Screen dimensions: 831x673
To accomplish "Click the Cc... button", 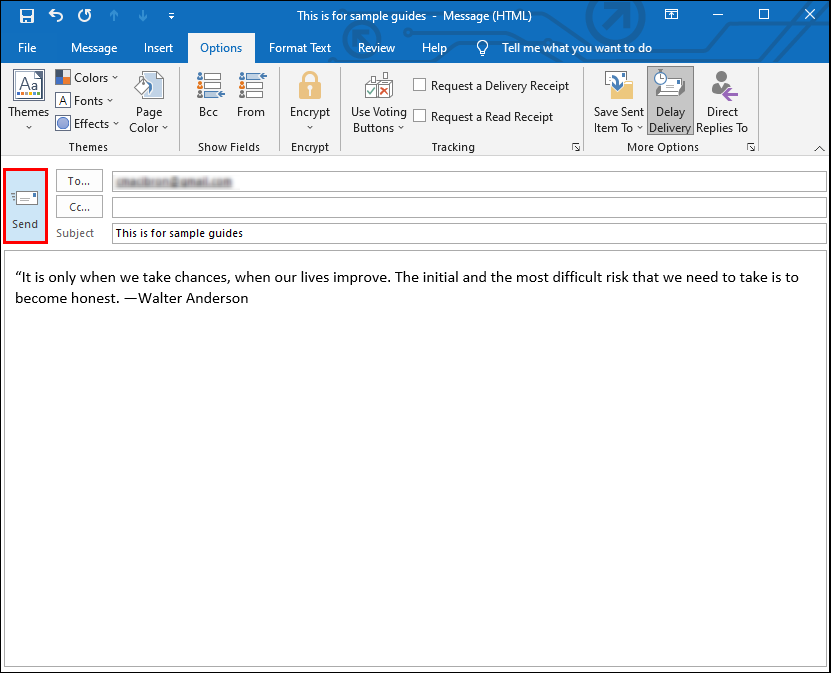I will pos(79,207).
